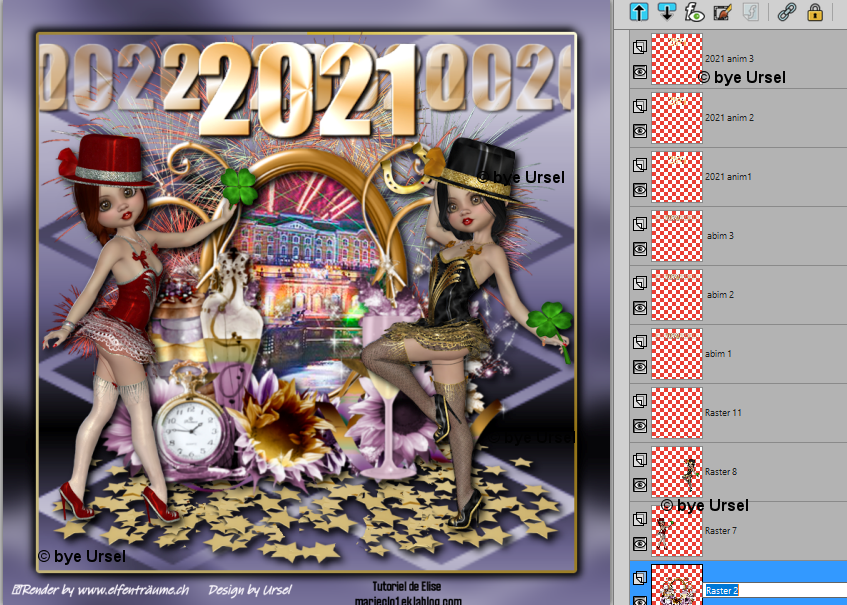The image size is (847, 605).
Task: Click the chain Link layers icon
Action: click(x=786, y=11)
